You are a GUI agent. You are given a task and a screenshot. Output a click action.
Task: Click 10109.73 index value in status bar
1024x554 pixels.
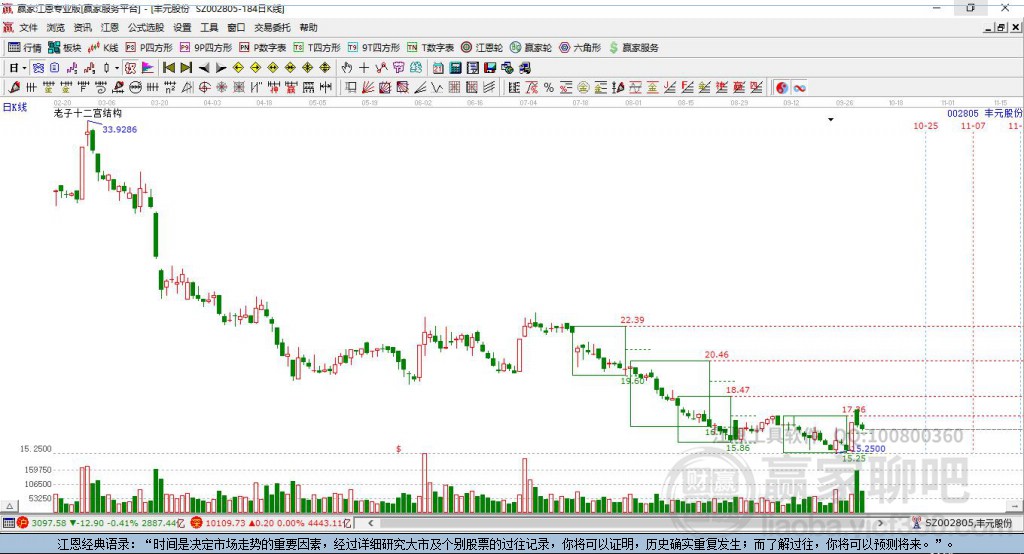point(225,523)
